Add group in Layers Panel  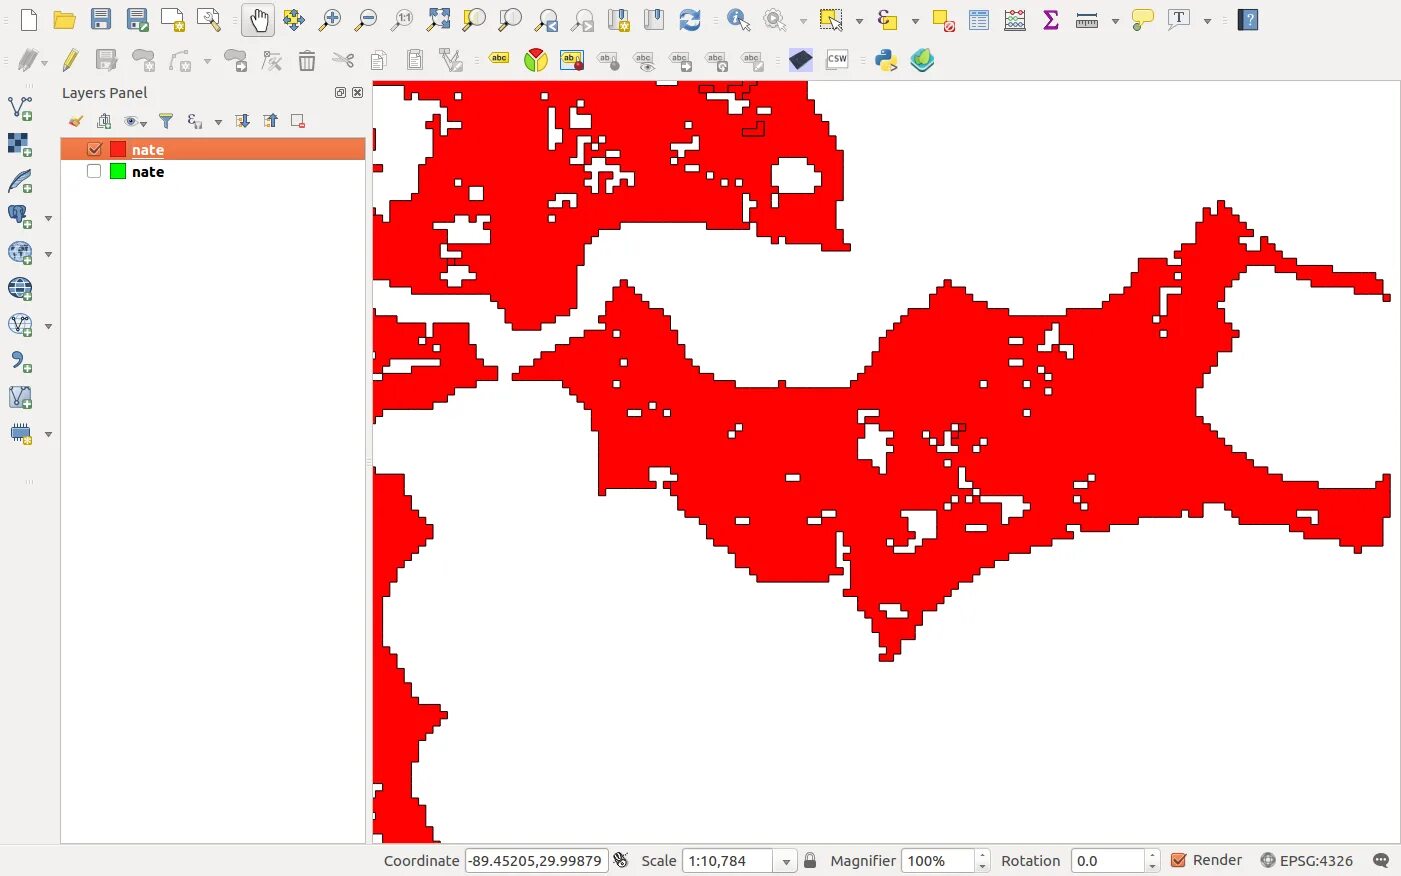[104, 121]
